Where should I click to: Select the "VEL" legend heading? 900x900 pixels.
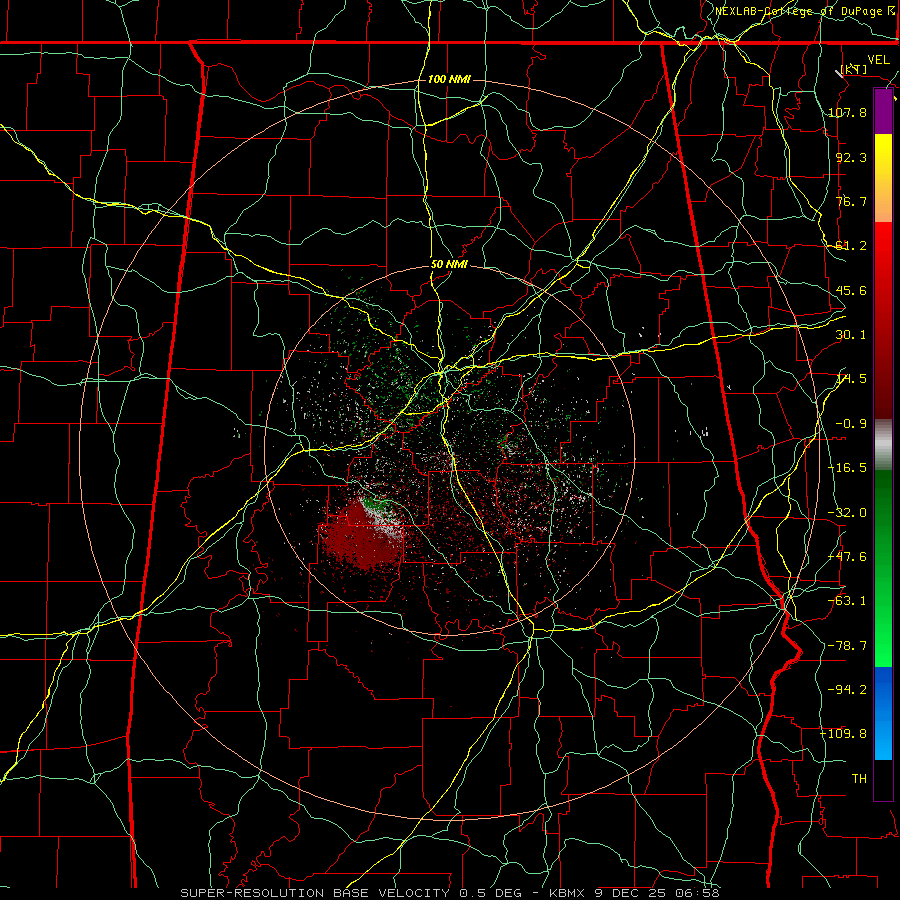[878, 60]
